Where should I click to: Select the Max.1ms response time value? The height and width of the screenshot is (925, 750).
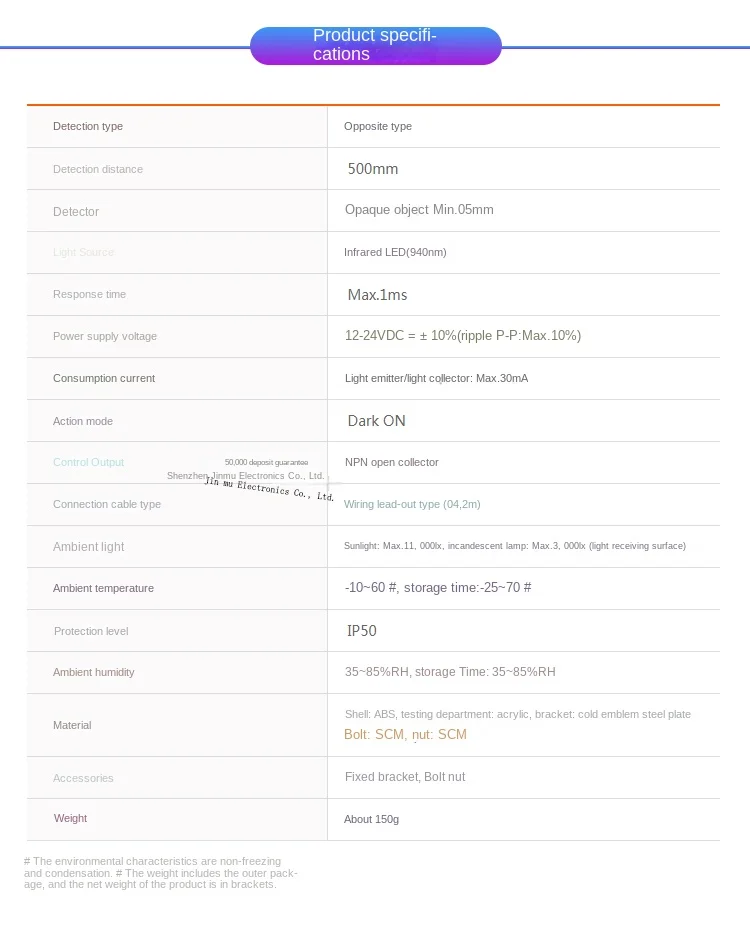click(x=377, y=295)
